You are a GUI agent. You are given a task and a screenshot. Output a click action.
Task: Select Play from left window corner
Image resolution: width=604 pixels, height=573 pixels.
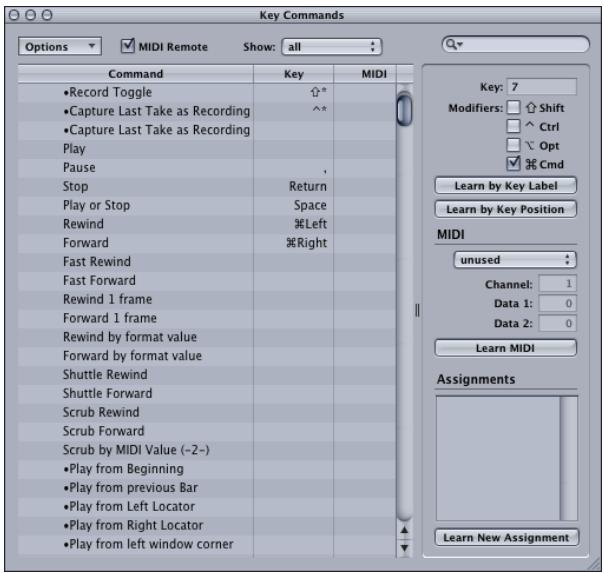pyautogui.click(x=206, y=544)
